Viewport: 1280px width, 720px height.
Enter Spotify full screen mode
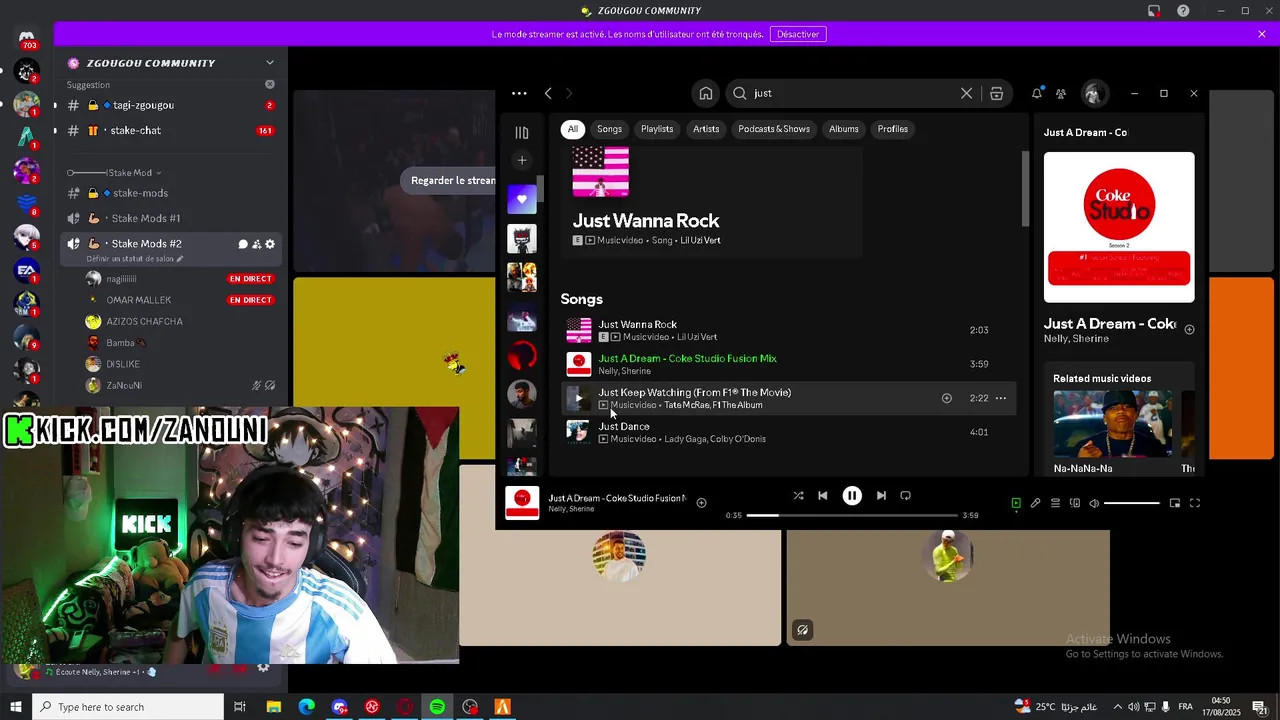click(1195, 503)
